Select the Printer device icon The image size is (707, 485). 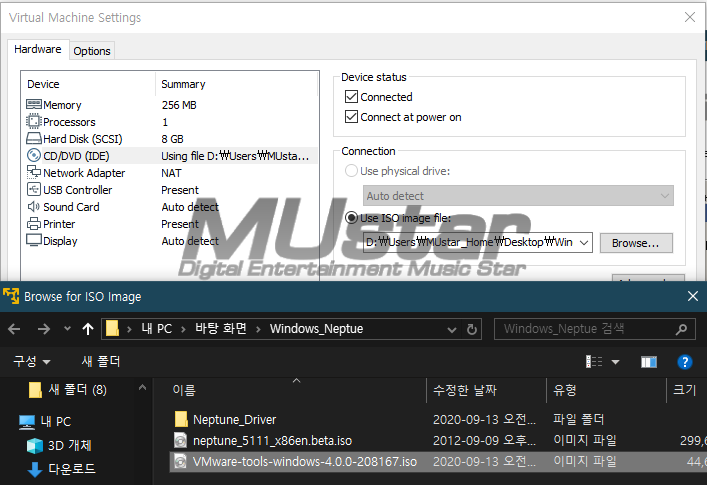(34, 224)
